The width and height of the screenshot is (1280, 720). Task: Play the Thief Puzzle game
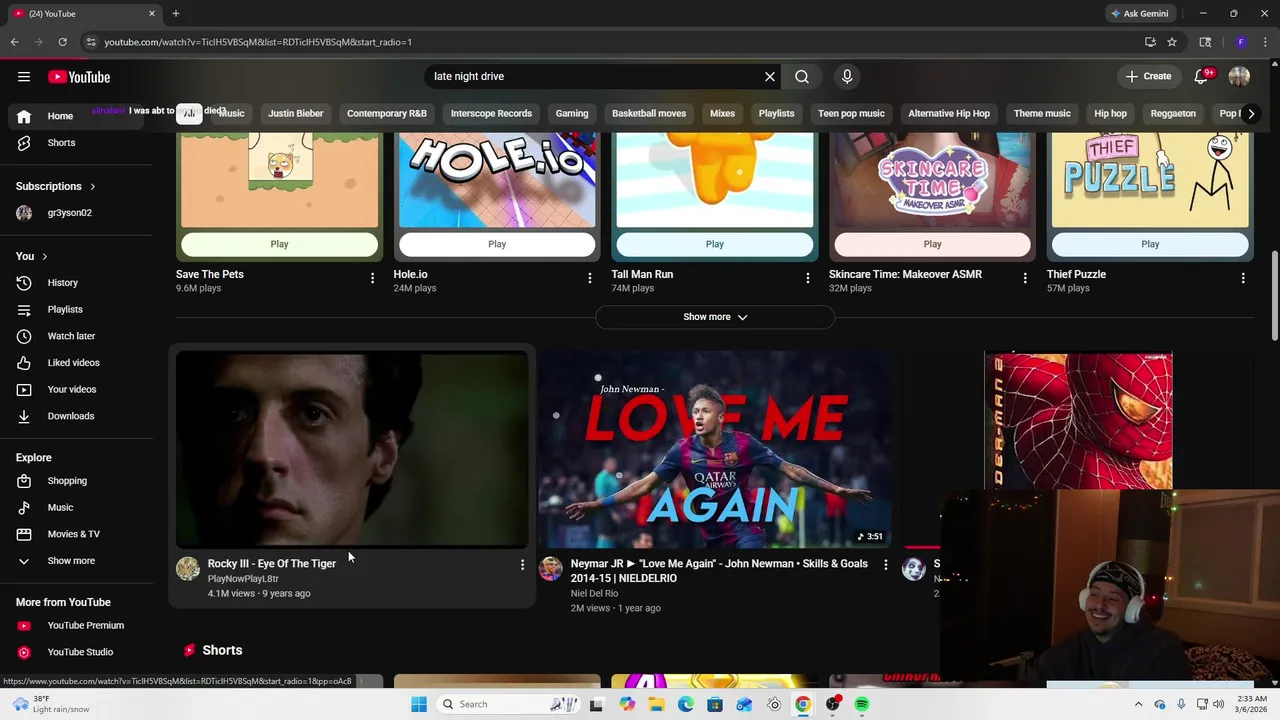click(1150, 244)
